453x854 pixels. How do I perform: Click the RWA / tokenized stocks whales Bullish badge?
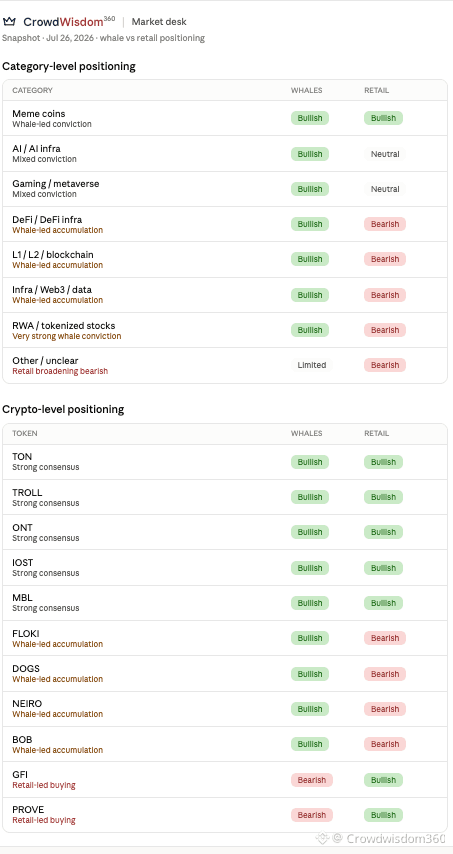coord(310,330)
